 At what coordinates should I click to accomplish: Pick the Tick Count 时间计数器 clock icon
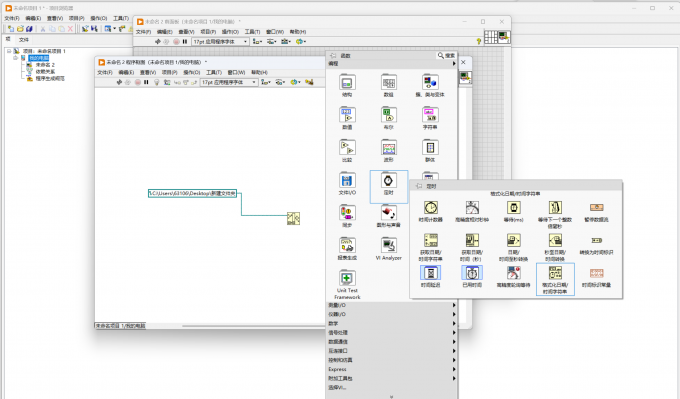[x=430, y=208]
